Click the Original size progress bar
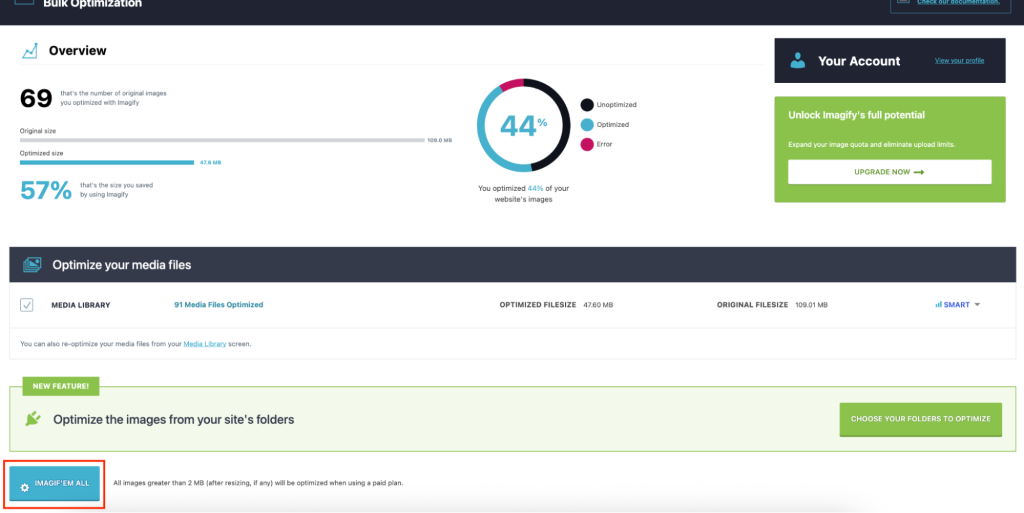Screen dimensions: 1024x513 (x=222, y=140)
